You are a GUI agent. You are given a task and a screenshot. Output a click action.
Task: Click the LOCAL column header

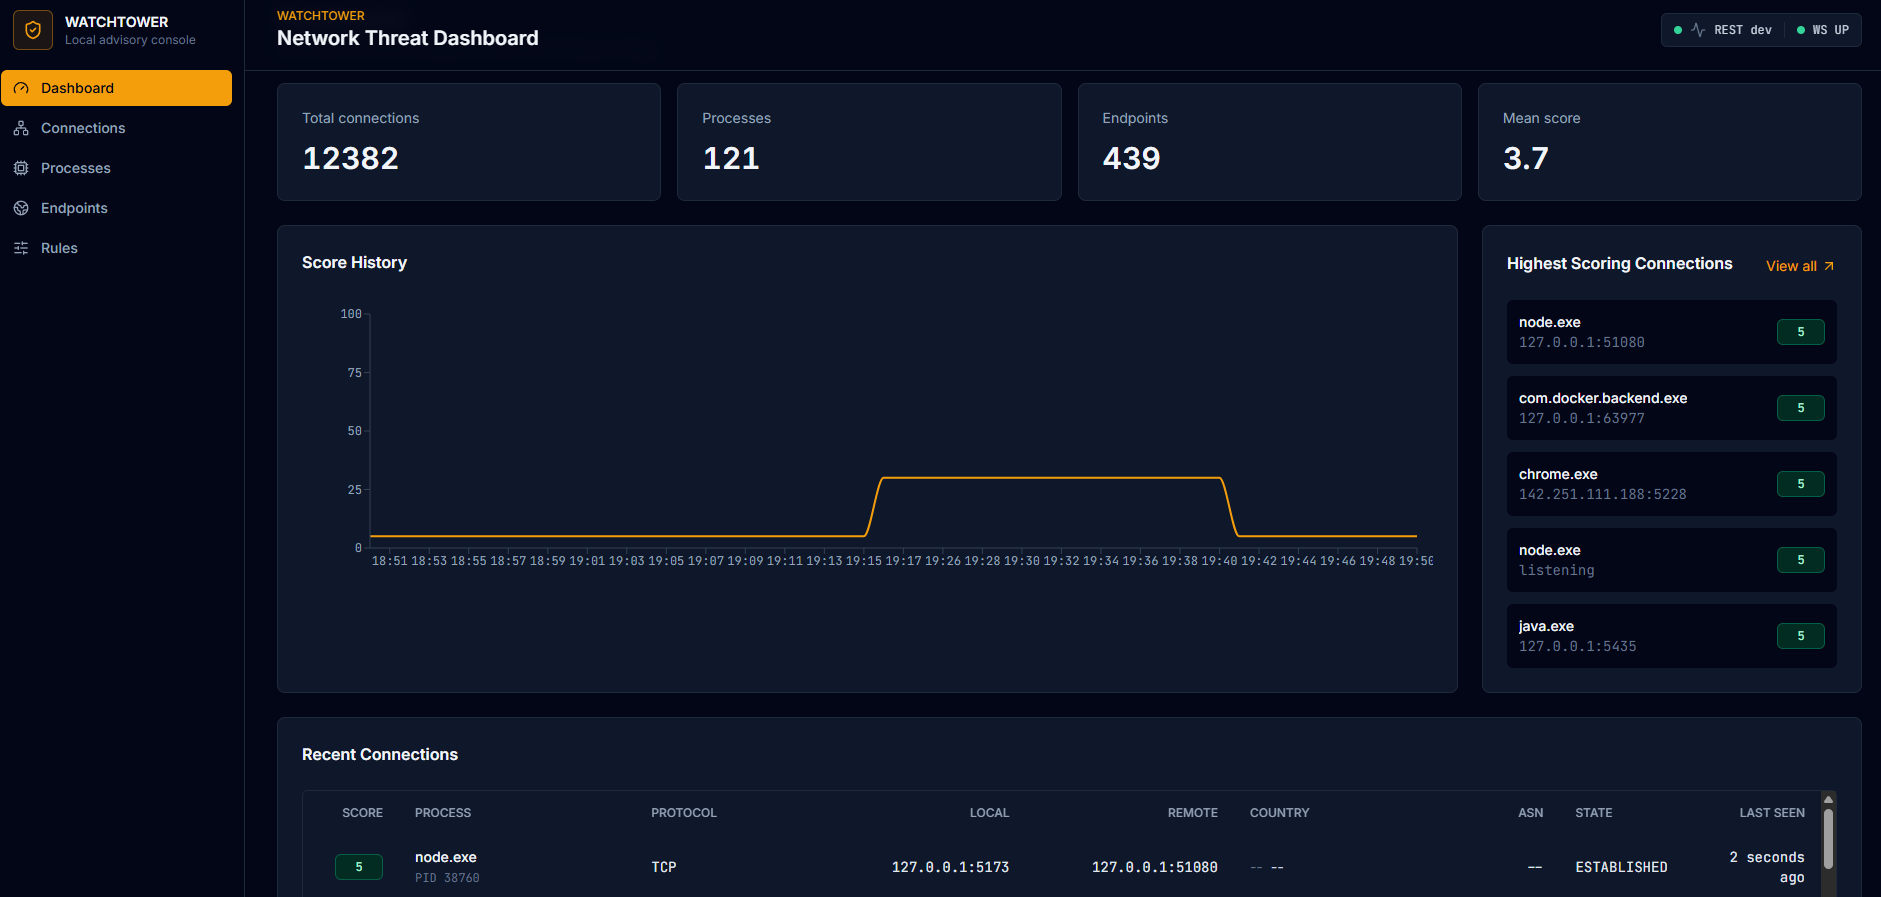pos(989,813)
